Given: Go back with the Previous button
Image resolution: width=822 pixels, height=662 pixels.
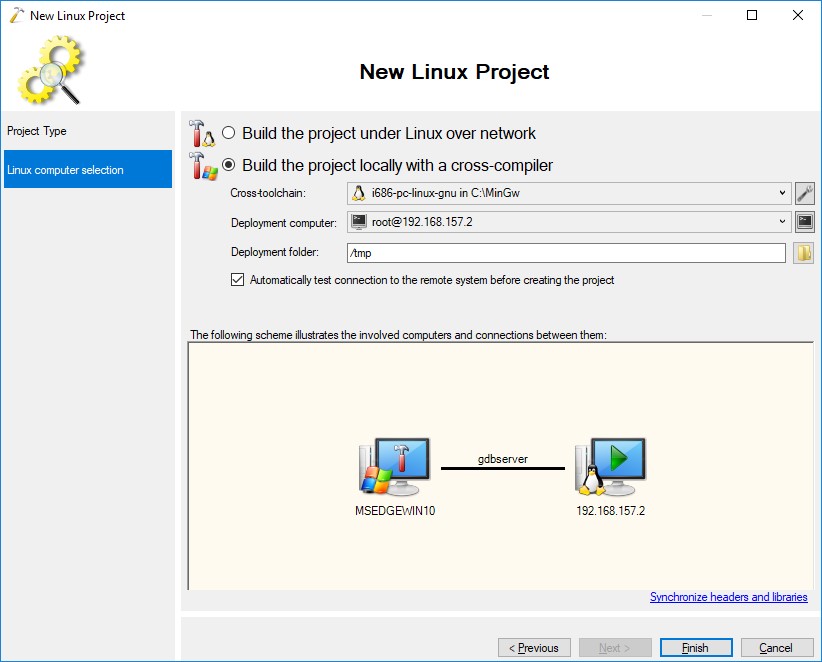Looking at the screenshot, I should click(x=534, y=648).
